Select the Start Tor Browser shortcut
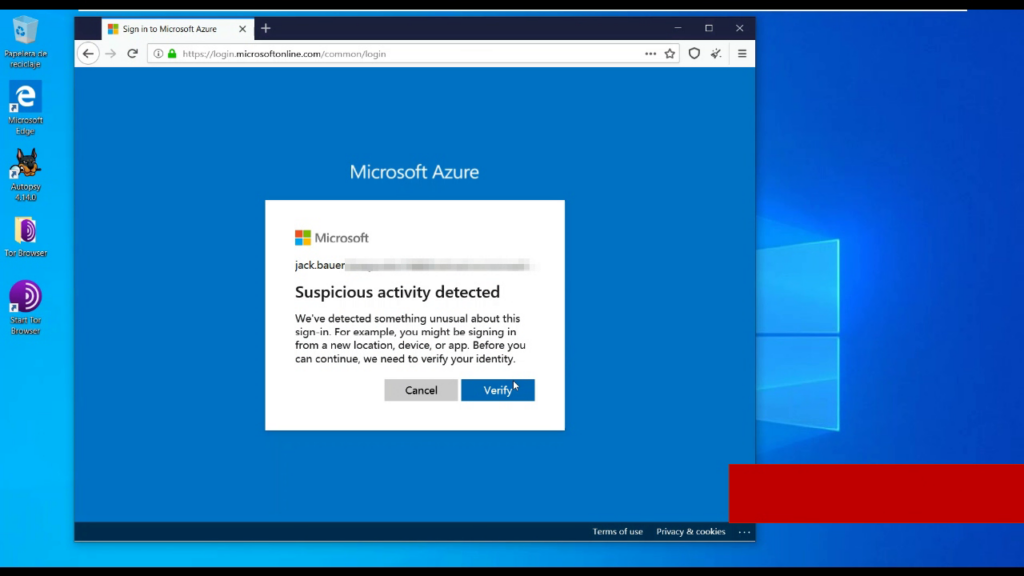1024x576 pixels. click(25, 308)
